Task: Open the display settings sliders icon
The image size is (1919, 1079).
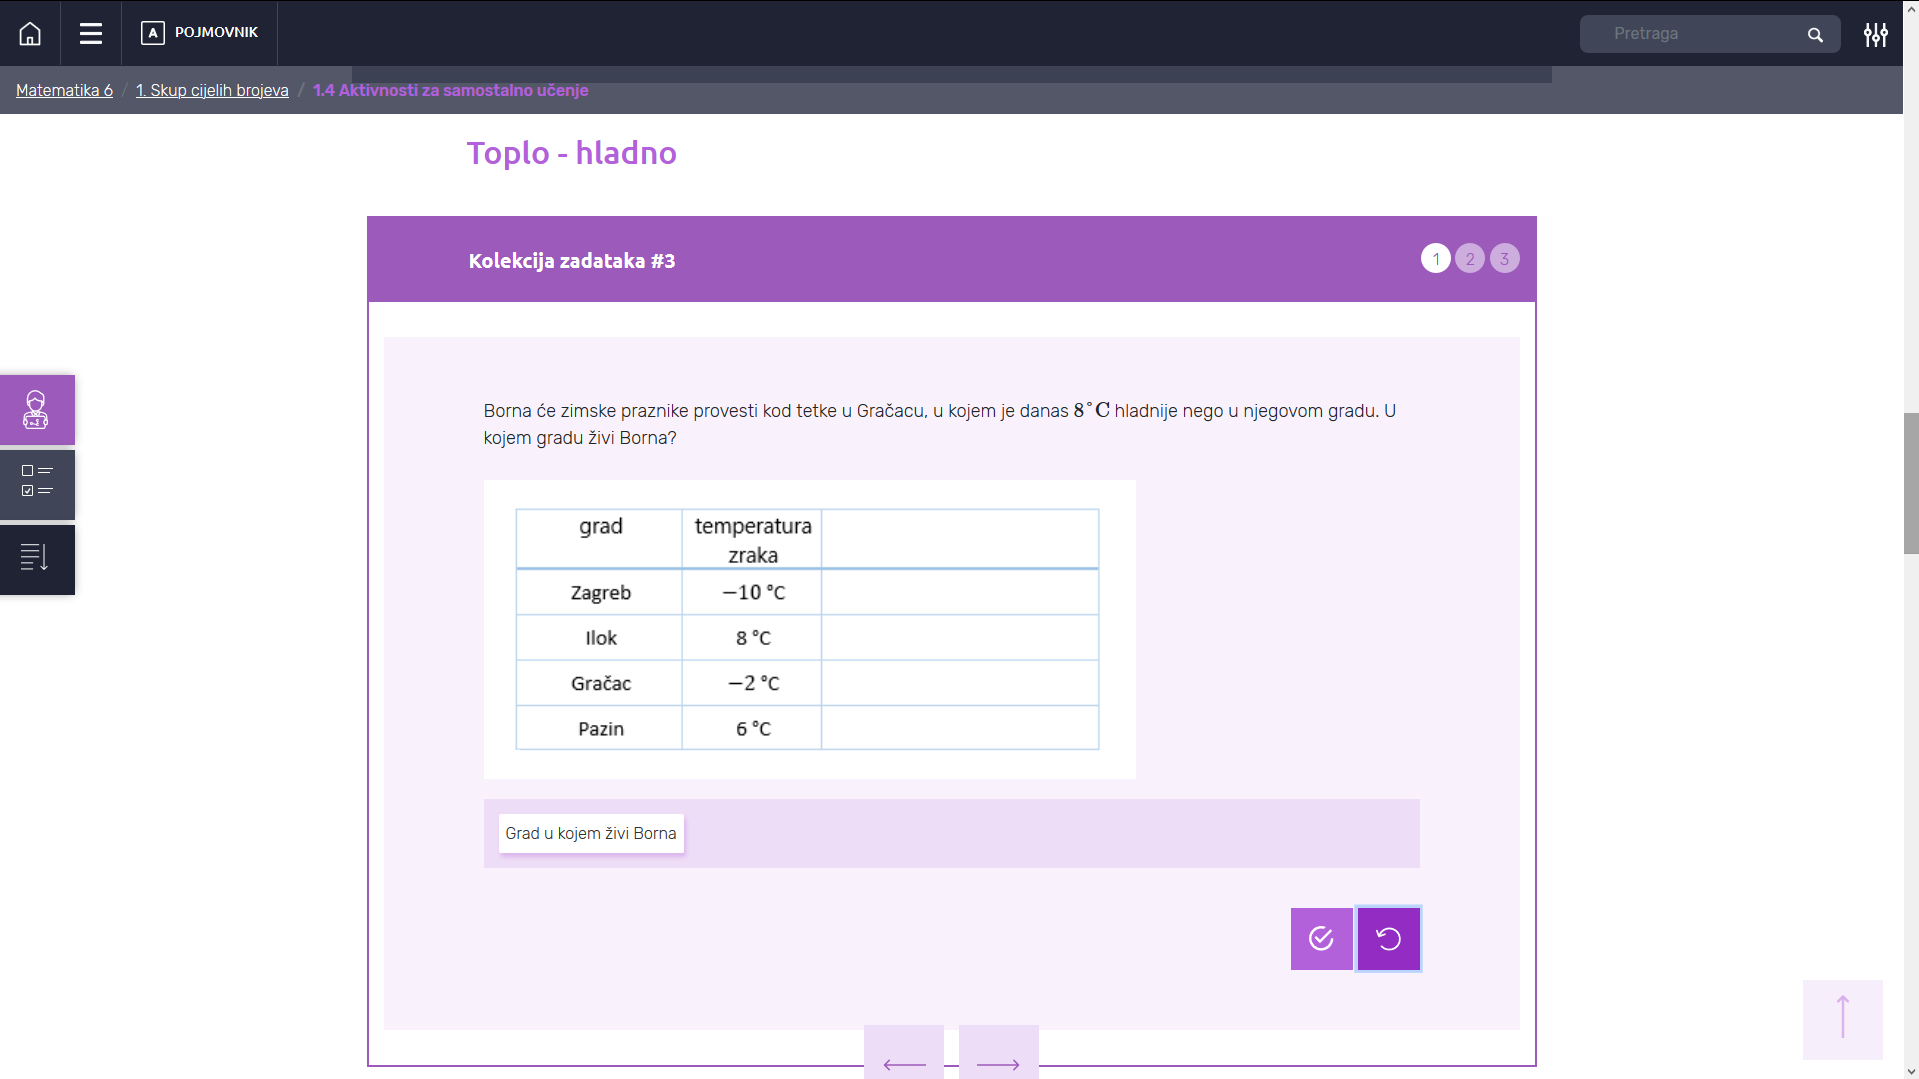Action: coord(1875,35)
